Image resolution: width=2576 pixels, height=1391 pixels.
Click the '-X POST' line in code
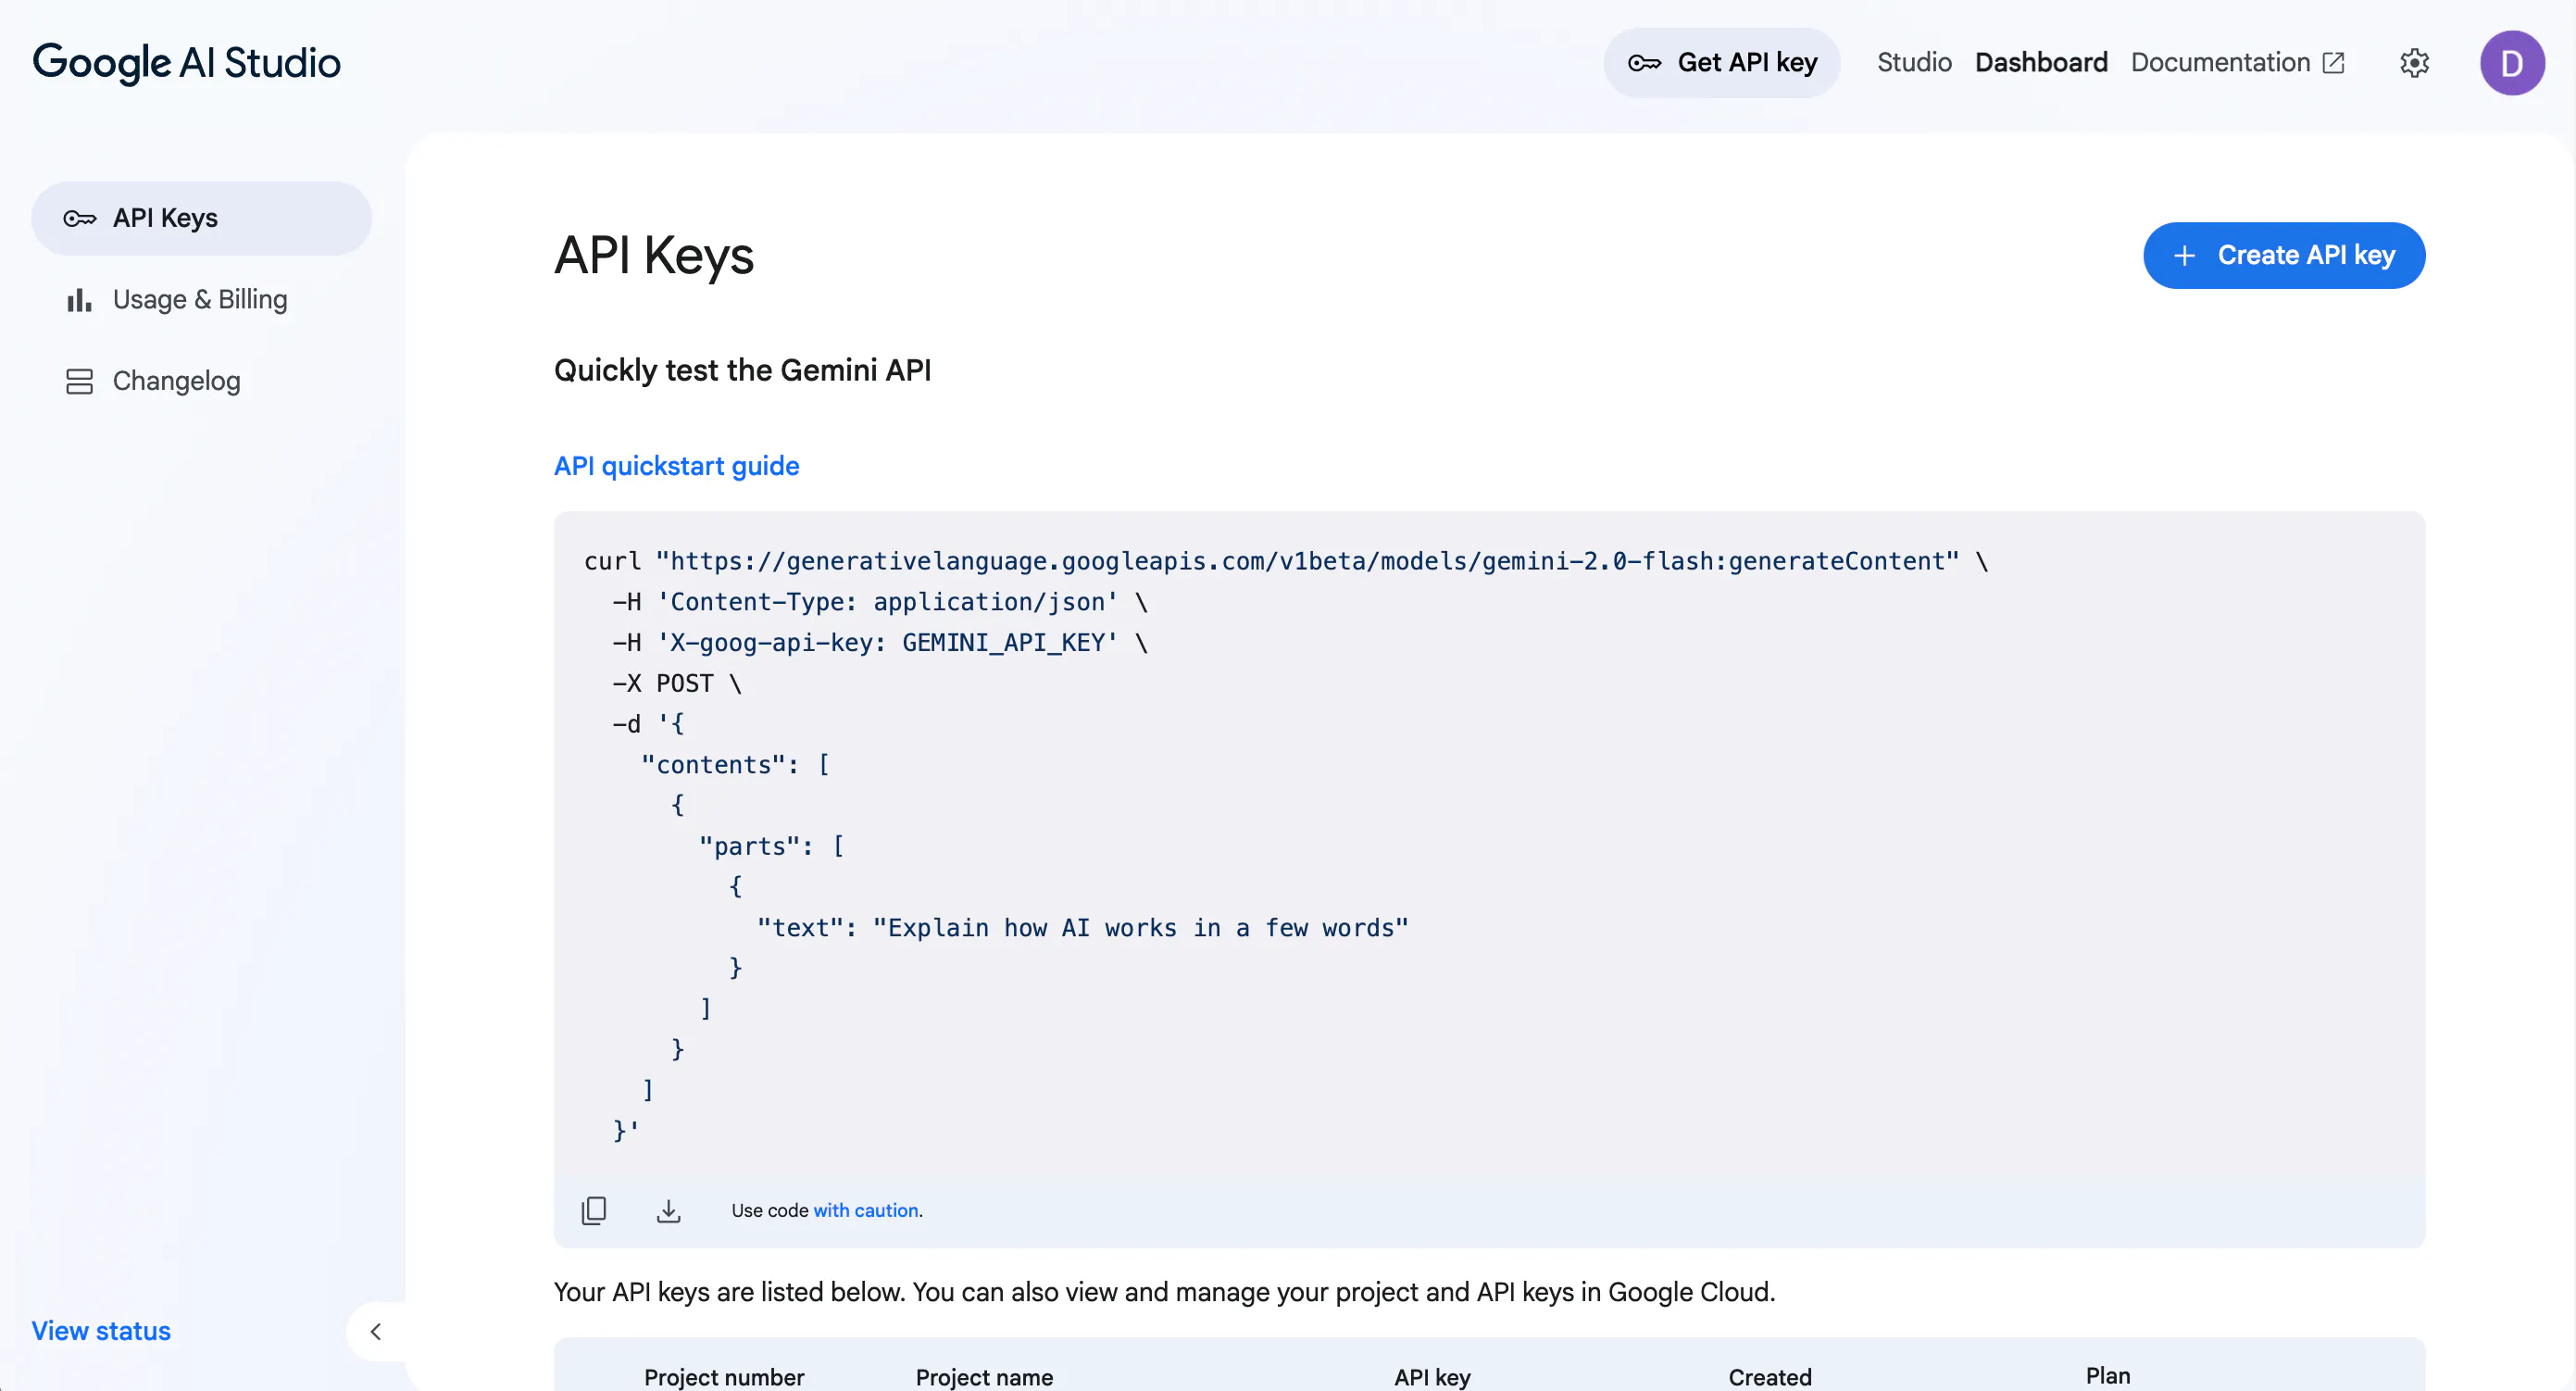[677, 683]
